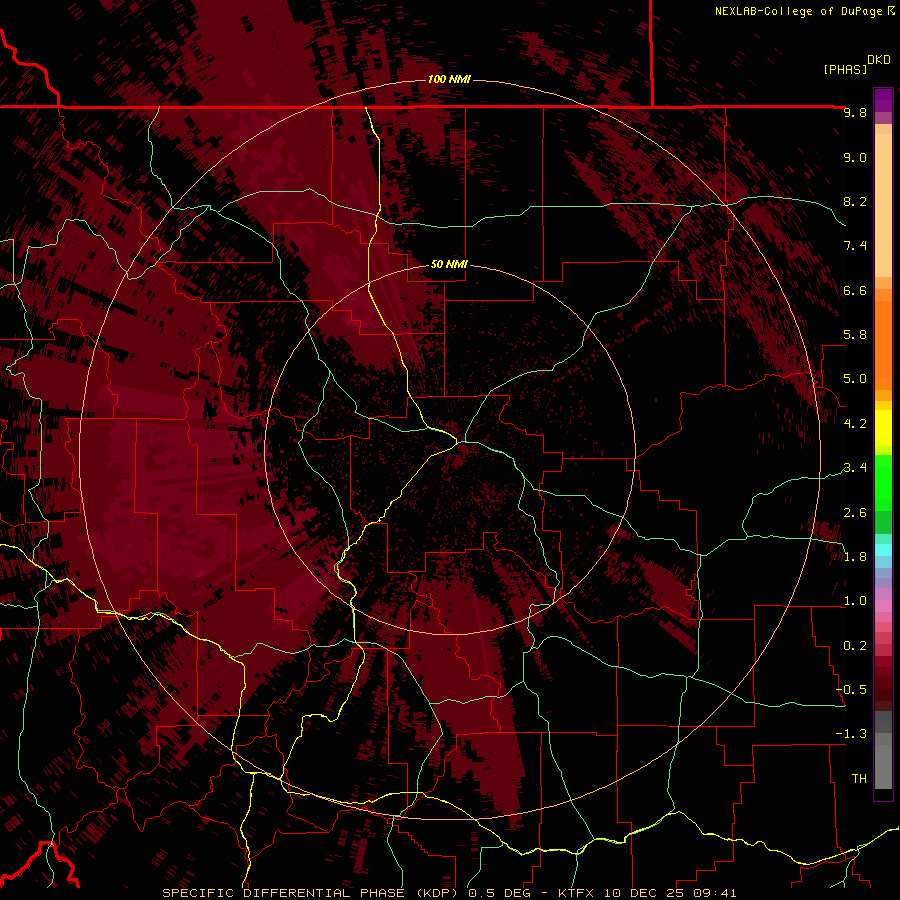
Task: Click the -1.3 scale value
Action: pyautogui.click(x=851, y=734)
